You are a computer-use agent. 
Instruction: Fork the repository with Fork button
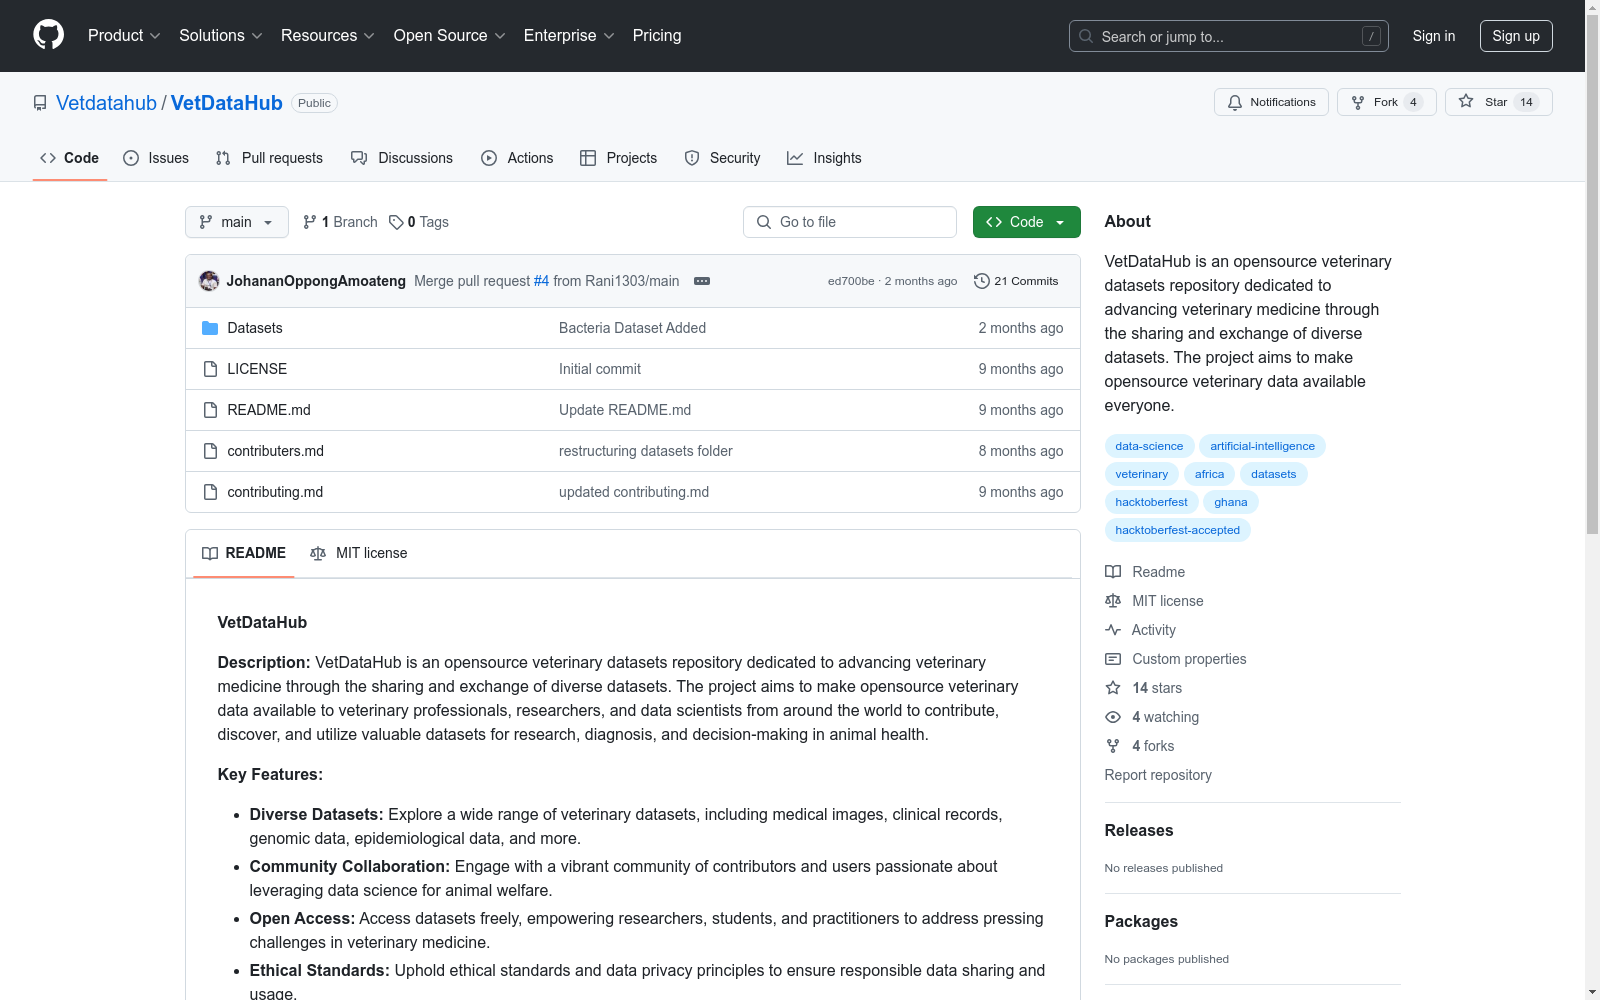click(1386, 102)
